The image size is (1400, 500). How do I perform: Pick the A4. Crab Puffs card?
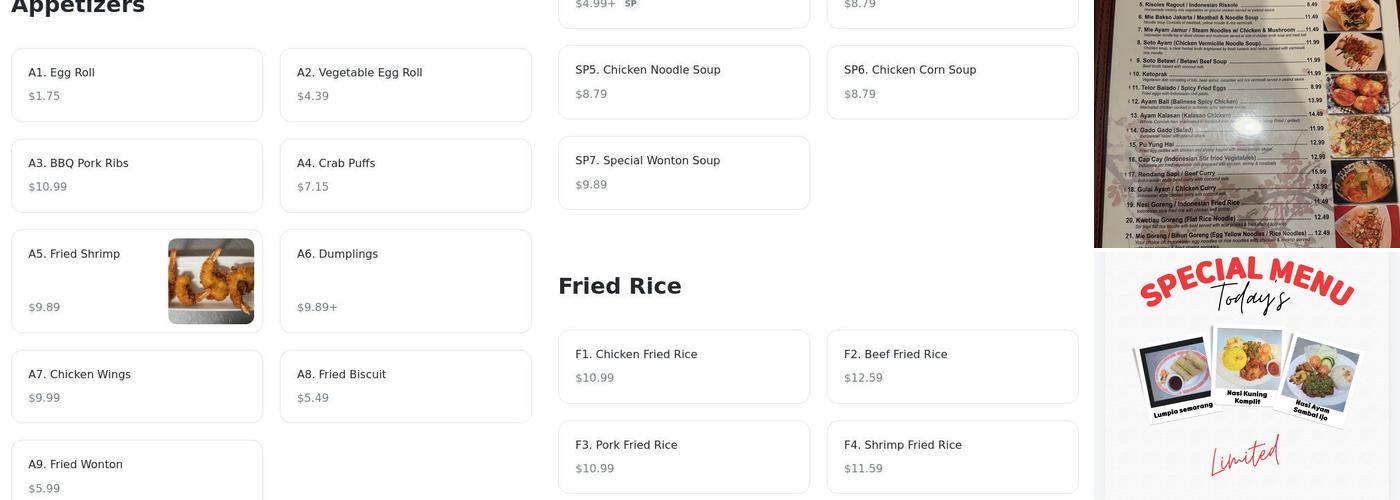point(405,176)
